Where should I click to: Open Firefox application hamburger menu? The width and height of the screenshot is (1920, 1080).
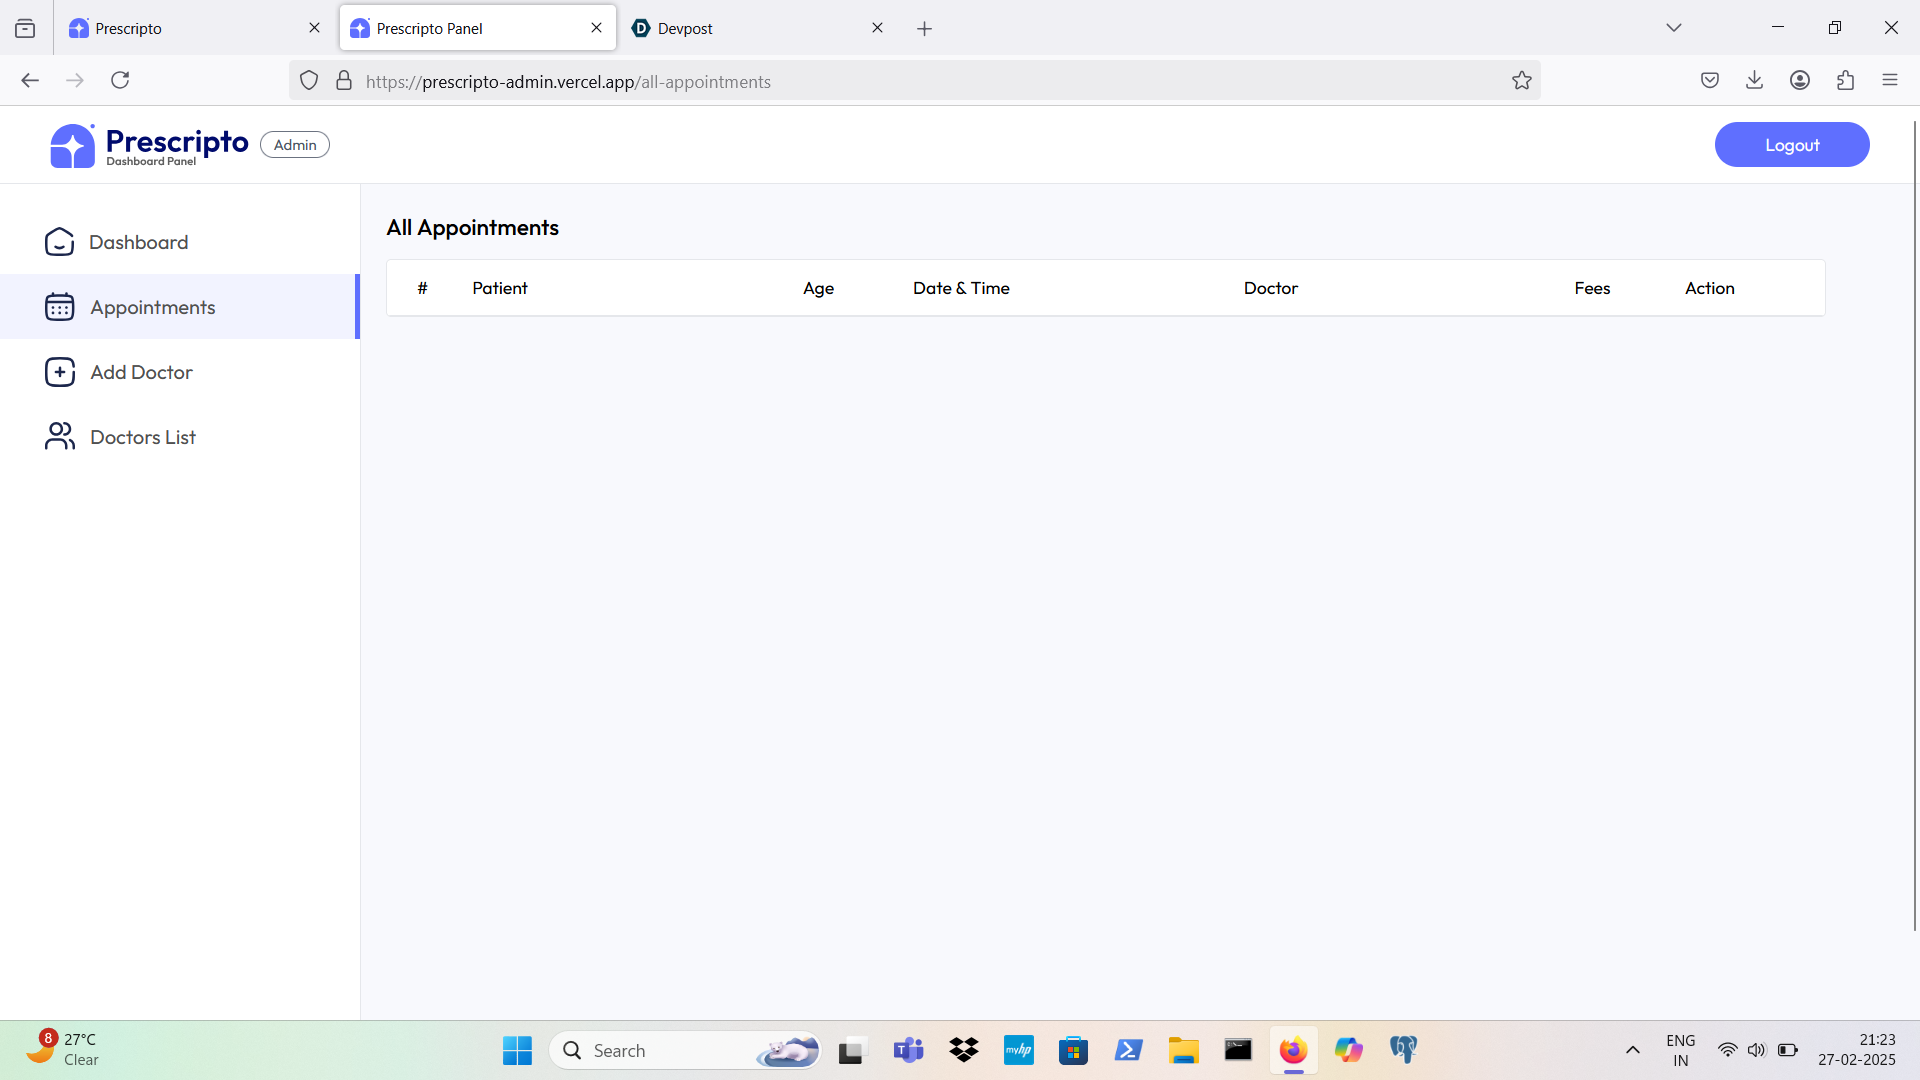point(1889,80)
